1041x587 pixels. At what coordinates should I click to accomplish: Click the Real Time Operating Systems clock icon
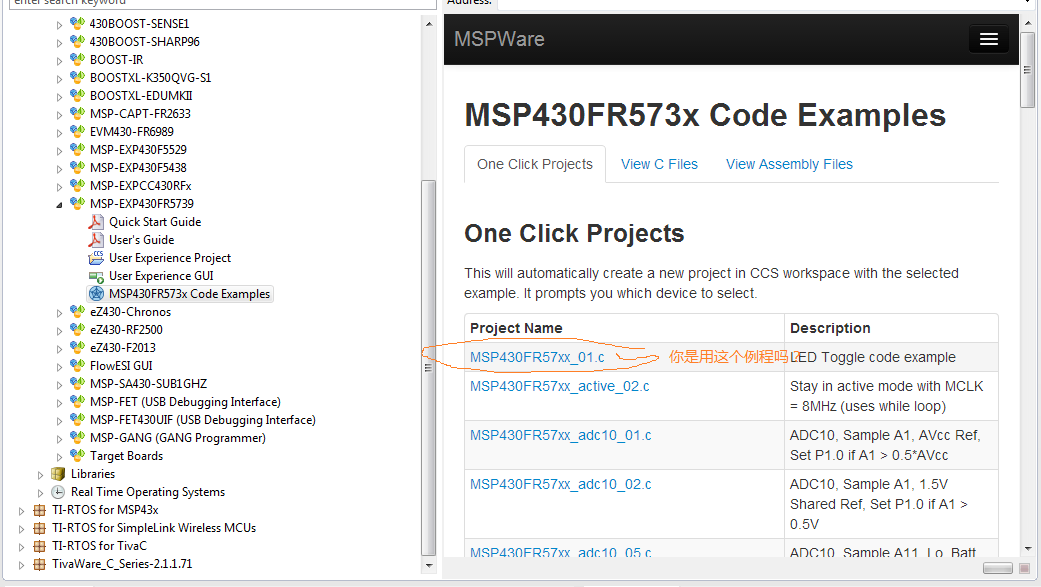pyautogui.click(x=58, y=491)
